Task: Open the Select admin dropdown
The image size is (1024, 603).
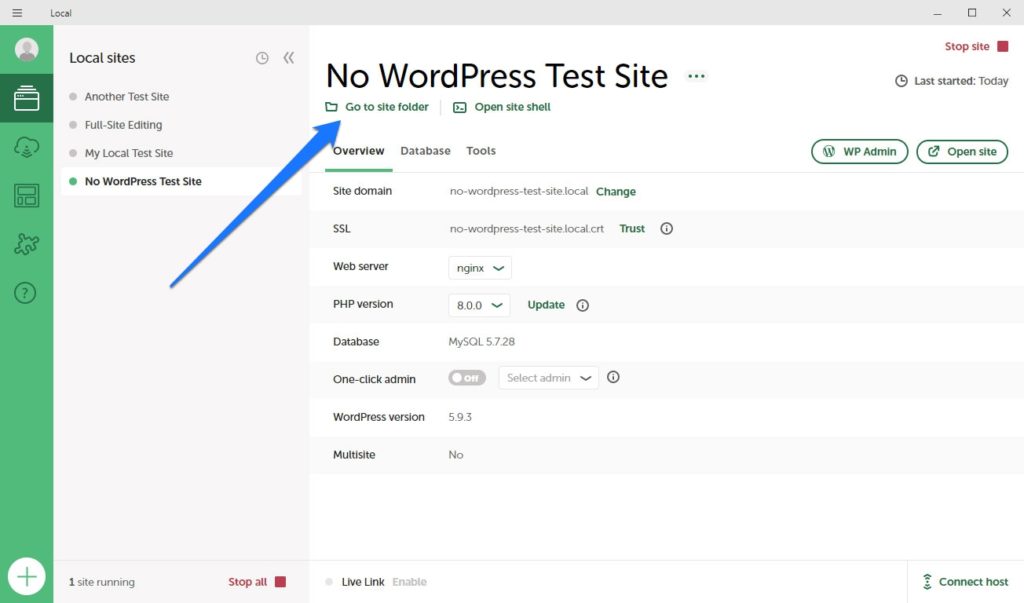Action: (549, 378)
